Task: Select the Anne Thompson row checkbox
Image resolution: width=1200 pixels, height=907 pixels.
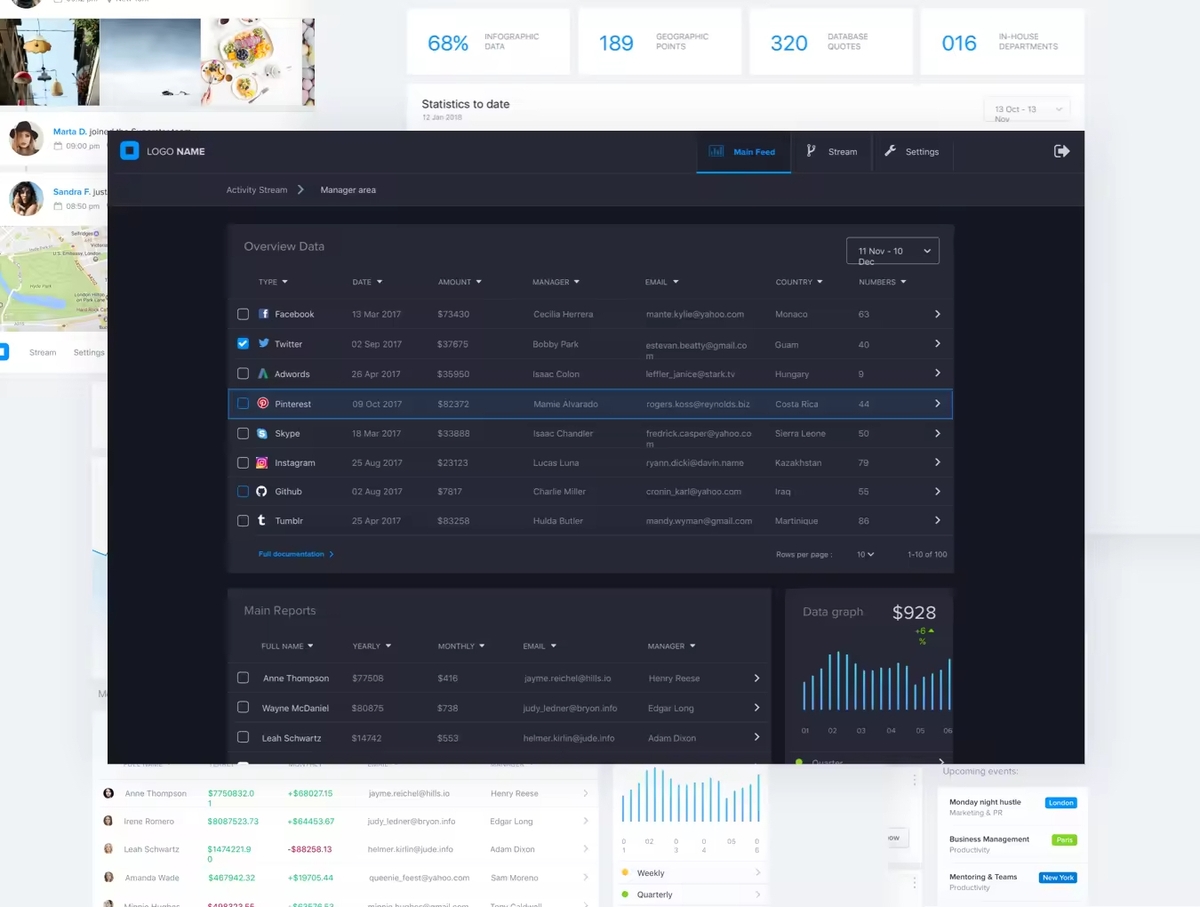Action: click(x=243, y=678)
